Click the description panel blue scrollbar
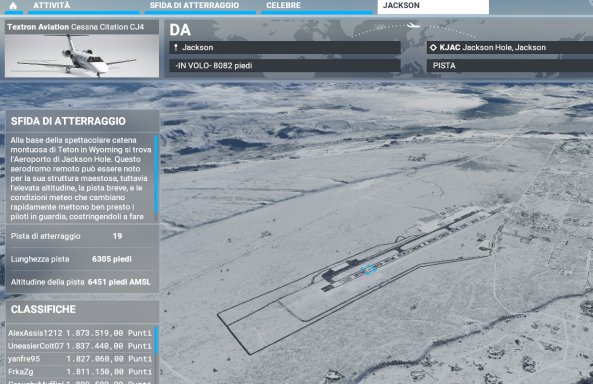 (155, 175)
